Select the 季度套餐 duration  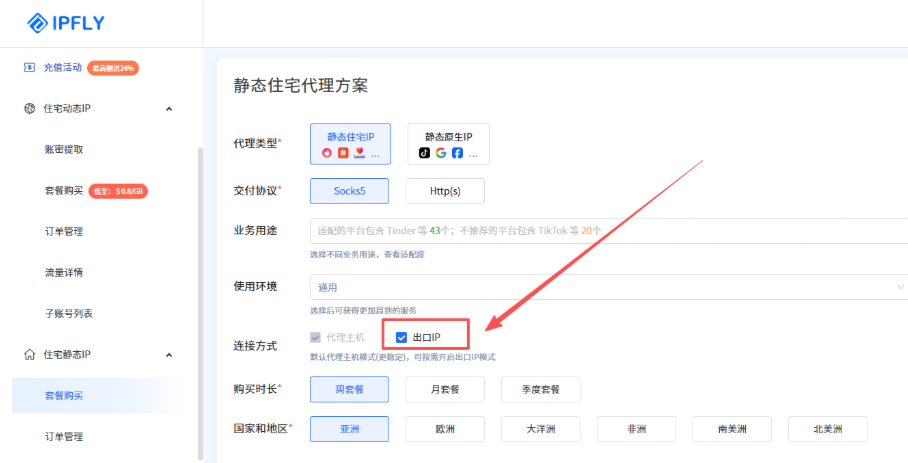coord(540,389)
